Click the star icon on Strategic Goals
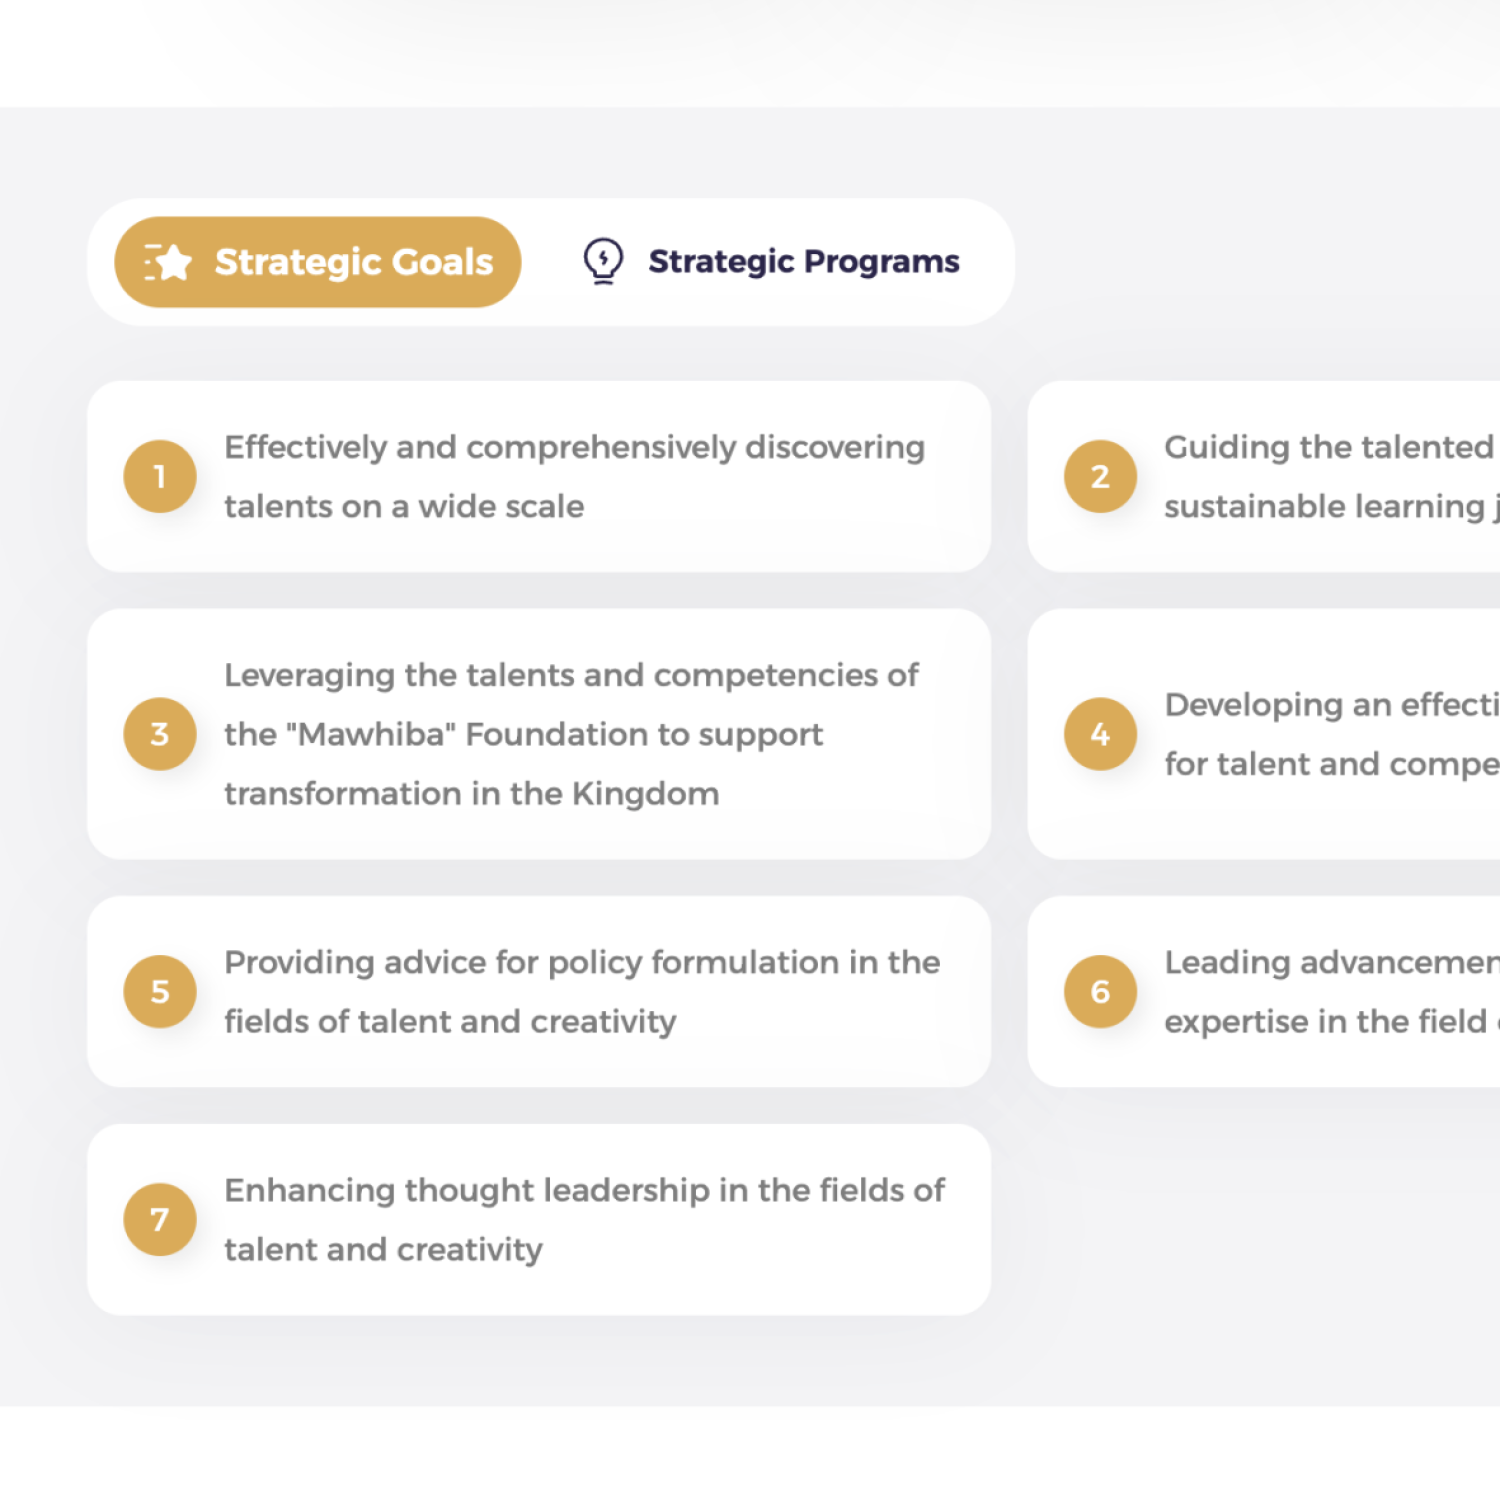Image resolution: width=1500 pixels, height=1500 pixels. (x=169, y=262)
